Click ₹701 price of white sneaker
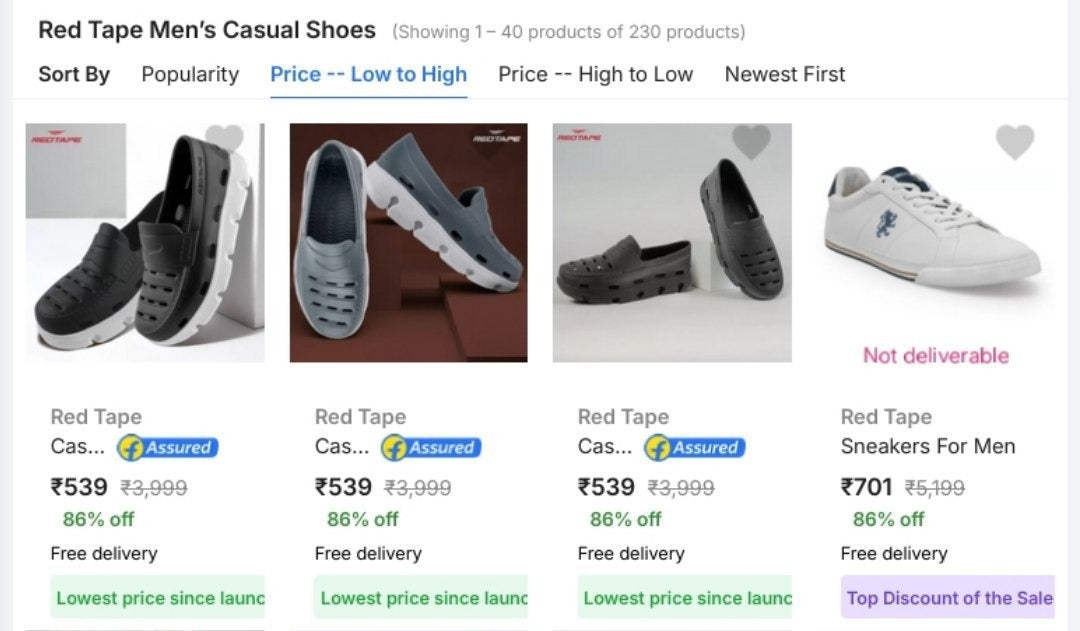This screenshot has height=631, width=1080. (x=866, y=487)
